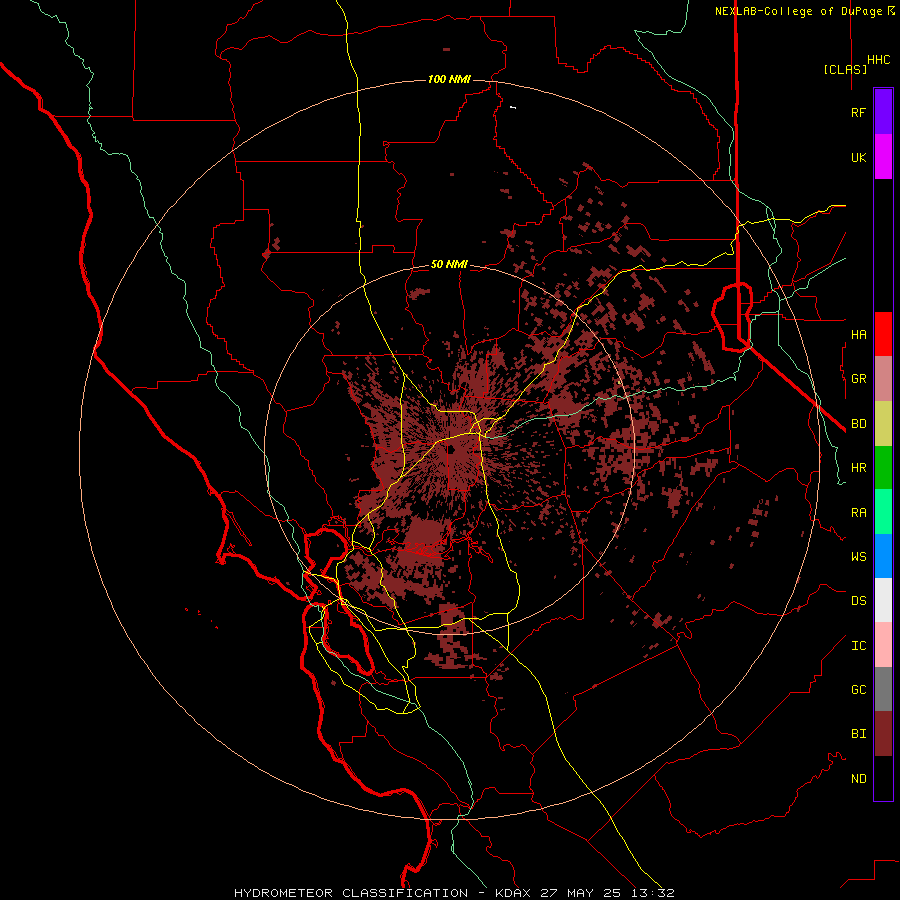Click the "50 NMI" range ring label

pyautogui.click(x=449, y=265)
